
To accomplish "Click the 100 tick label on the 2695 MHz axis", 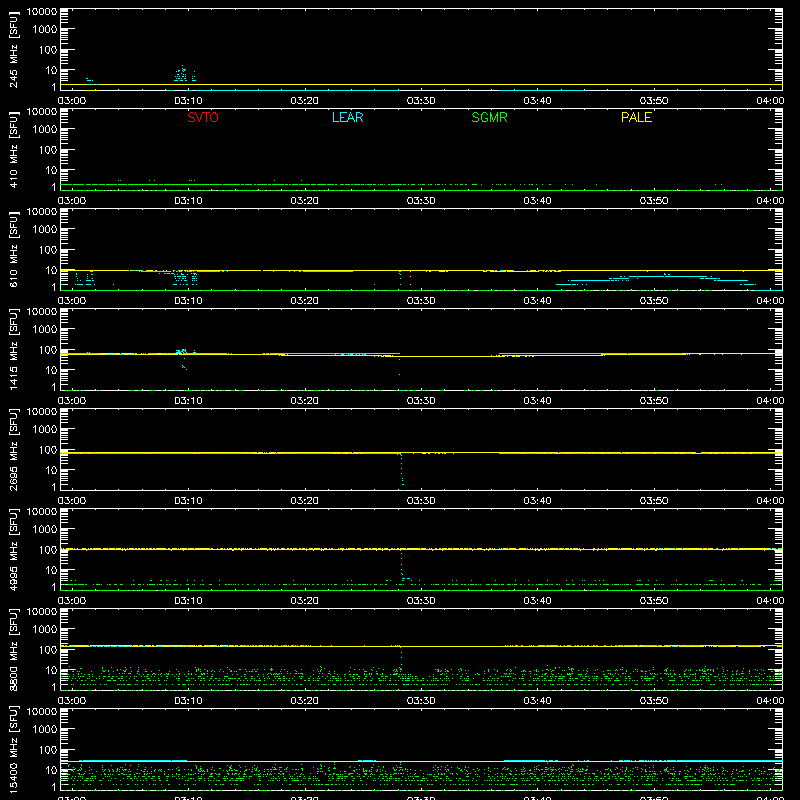I will coord(48,450).
